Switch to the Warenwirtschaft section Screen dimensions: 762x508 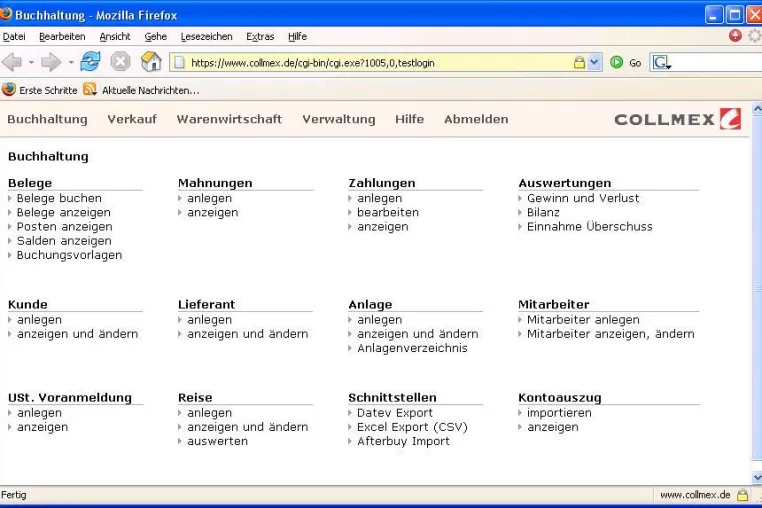pos(229,119)
